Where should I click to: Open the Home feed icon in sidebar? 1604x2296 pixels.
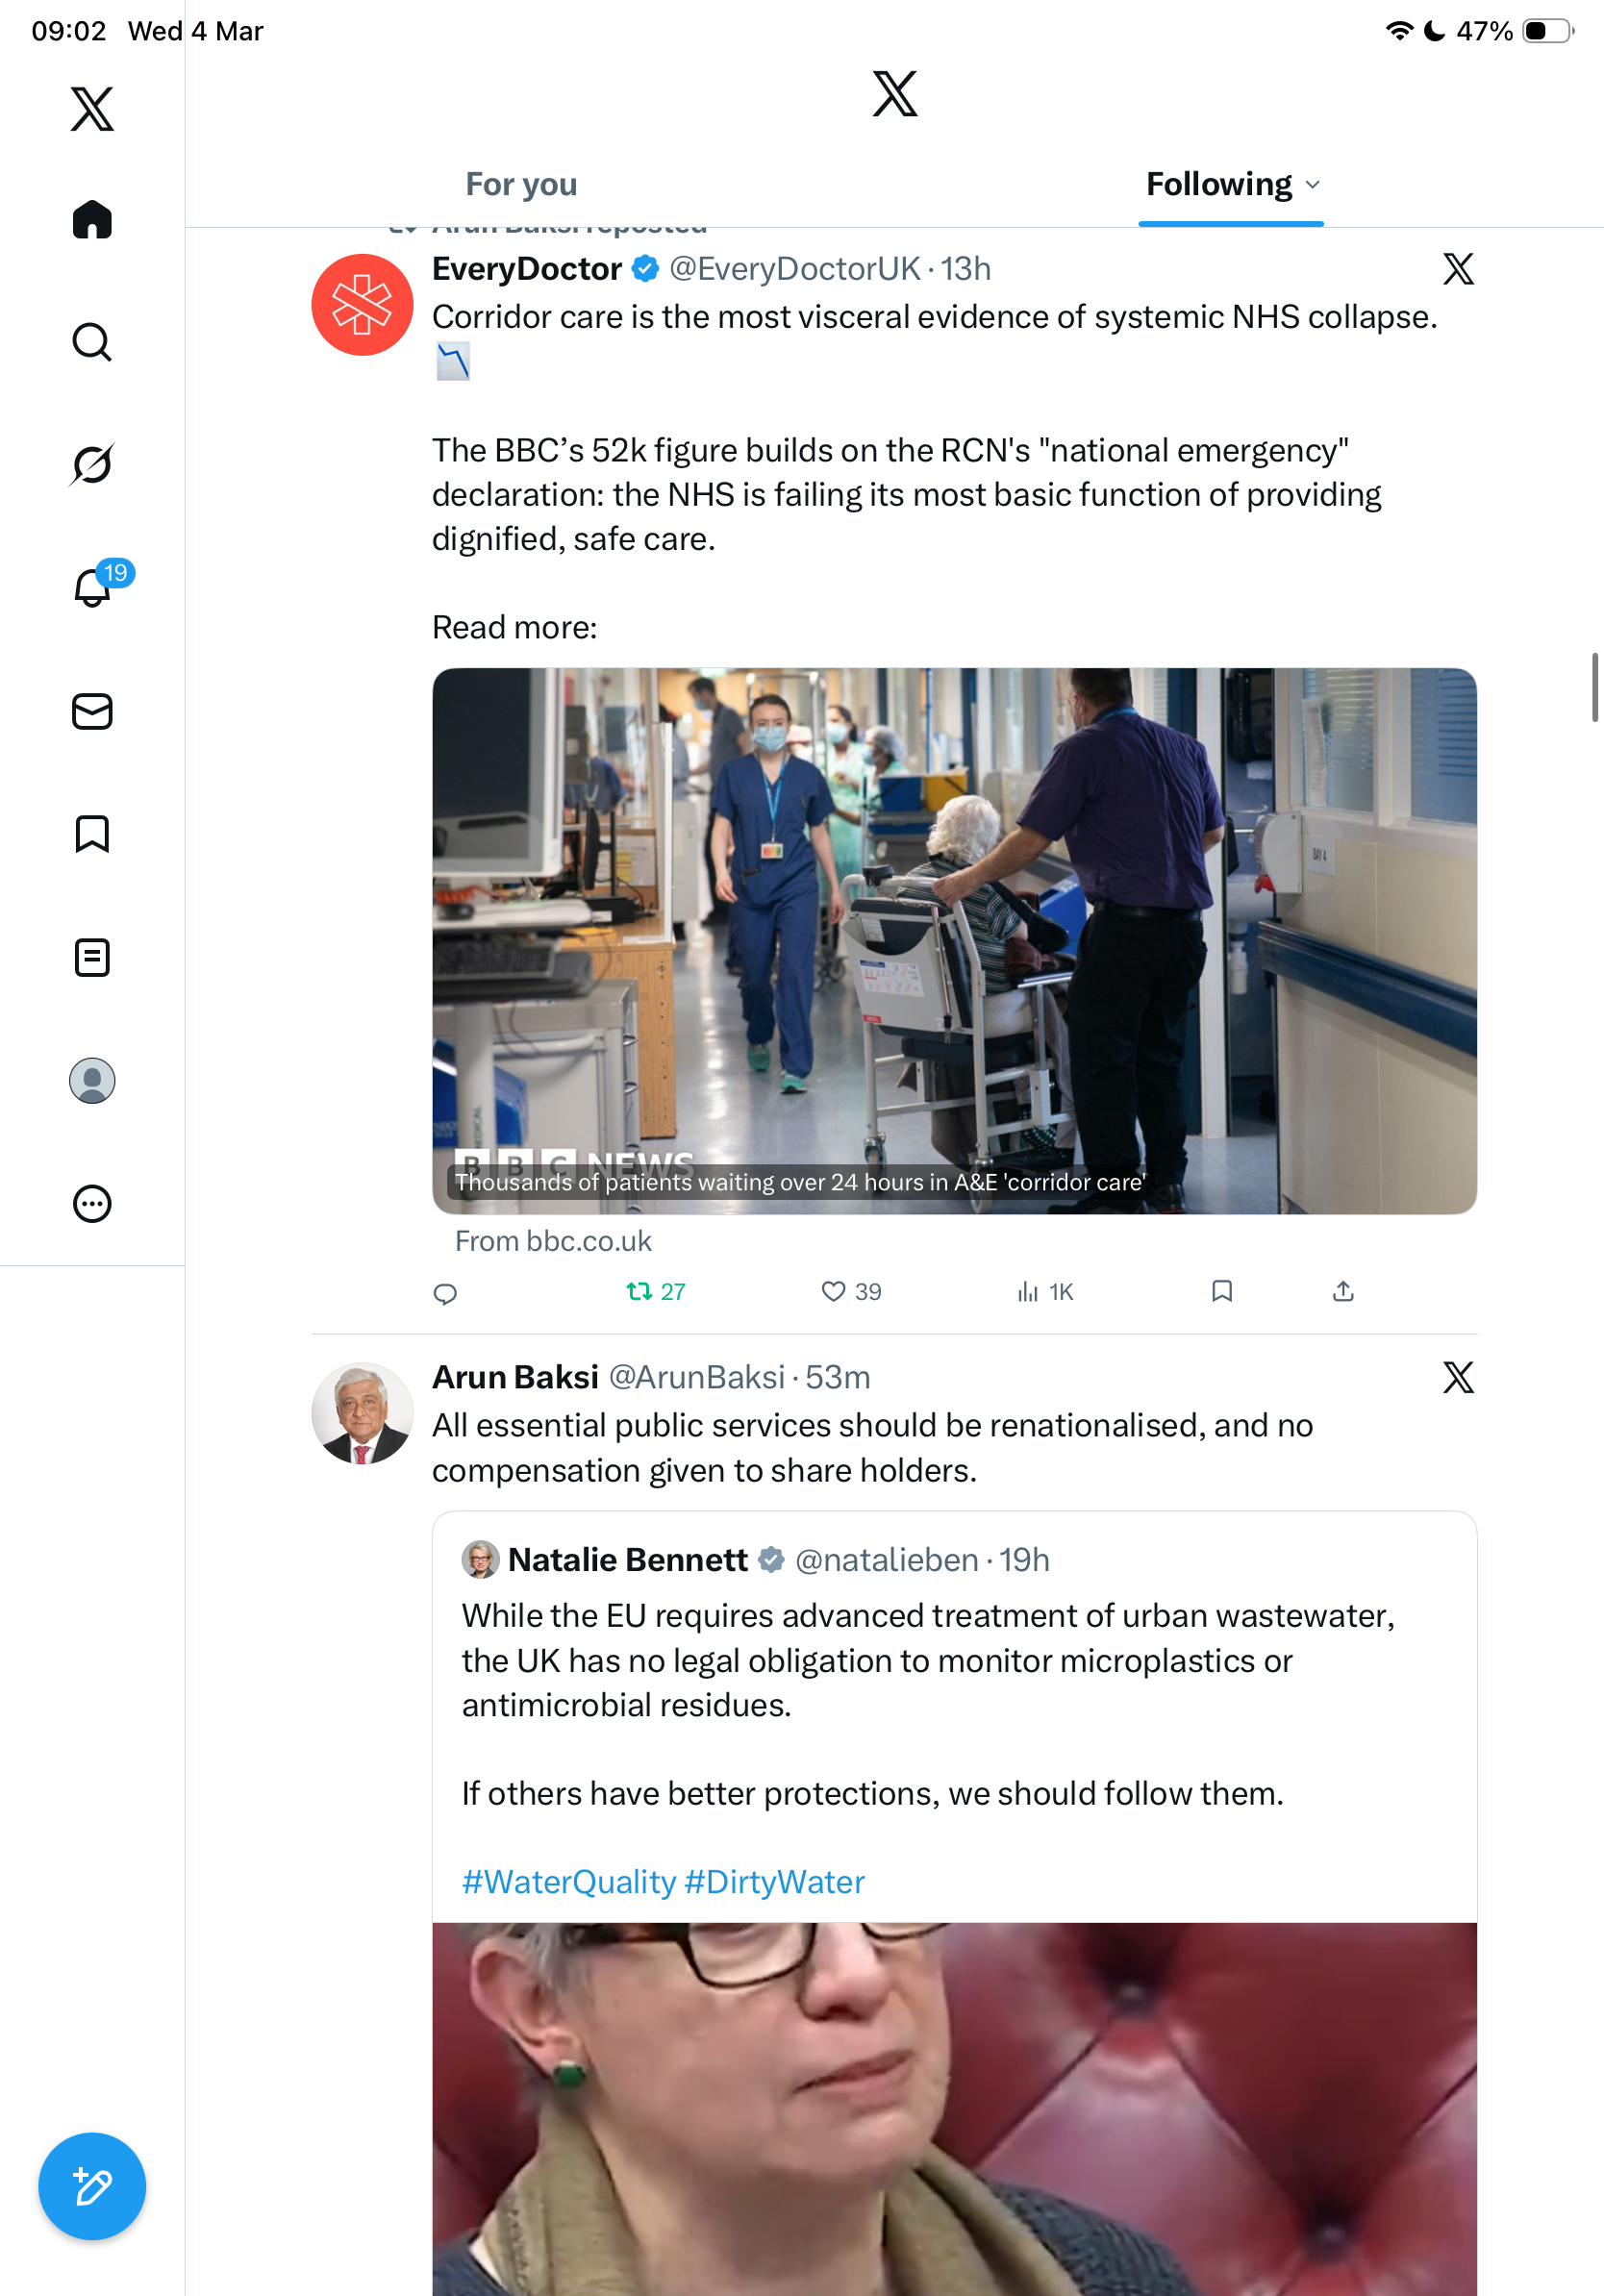click(x=92, y=219)
